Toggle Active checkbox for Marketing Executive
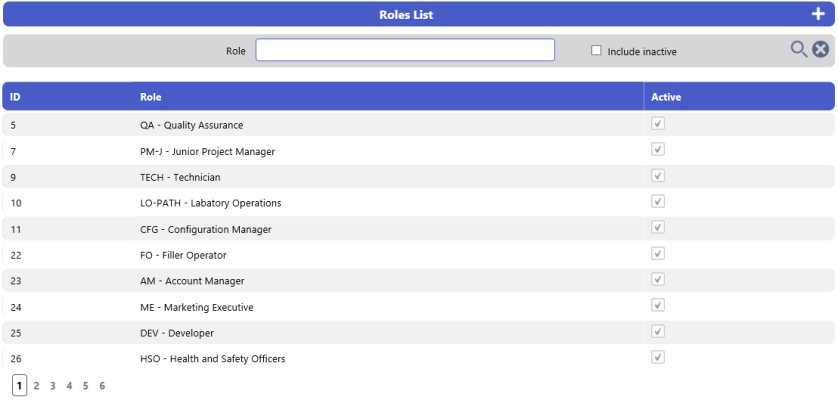The height and width of the screenshot is (400, 838). click(x=658, y=305)
